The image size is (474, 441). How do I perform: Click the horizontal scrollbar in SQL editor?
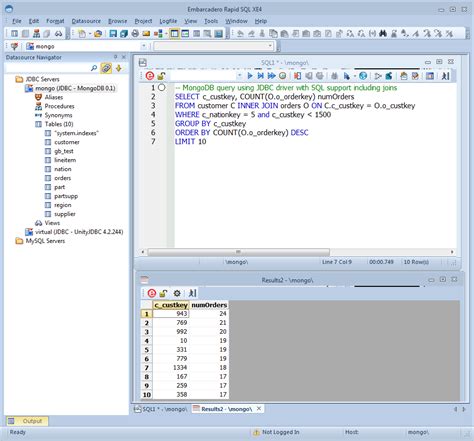238,252
